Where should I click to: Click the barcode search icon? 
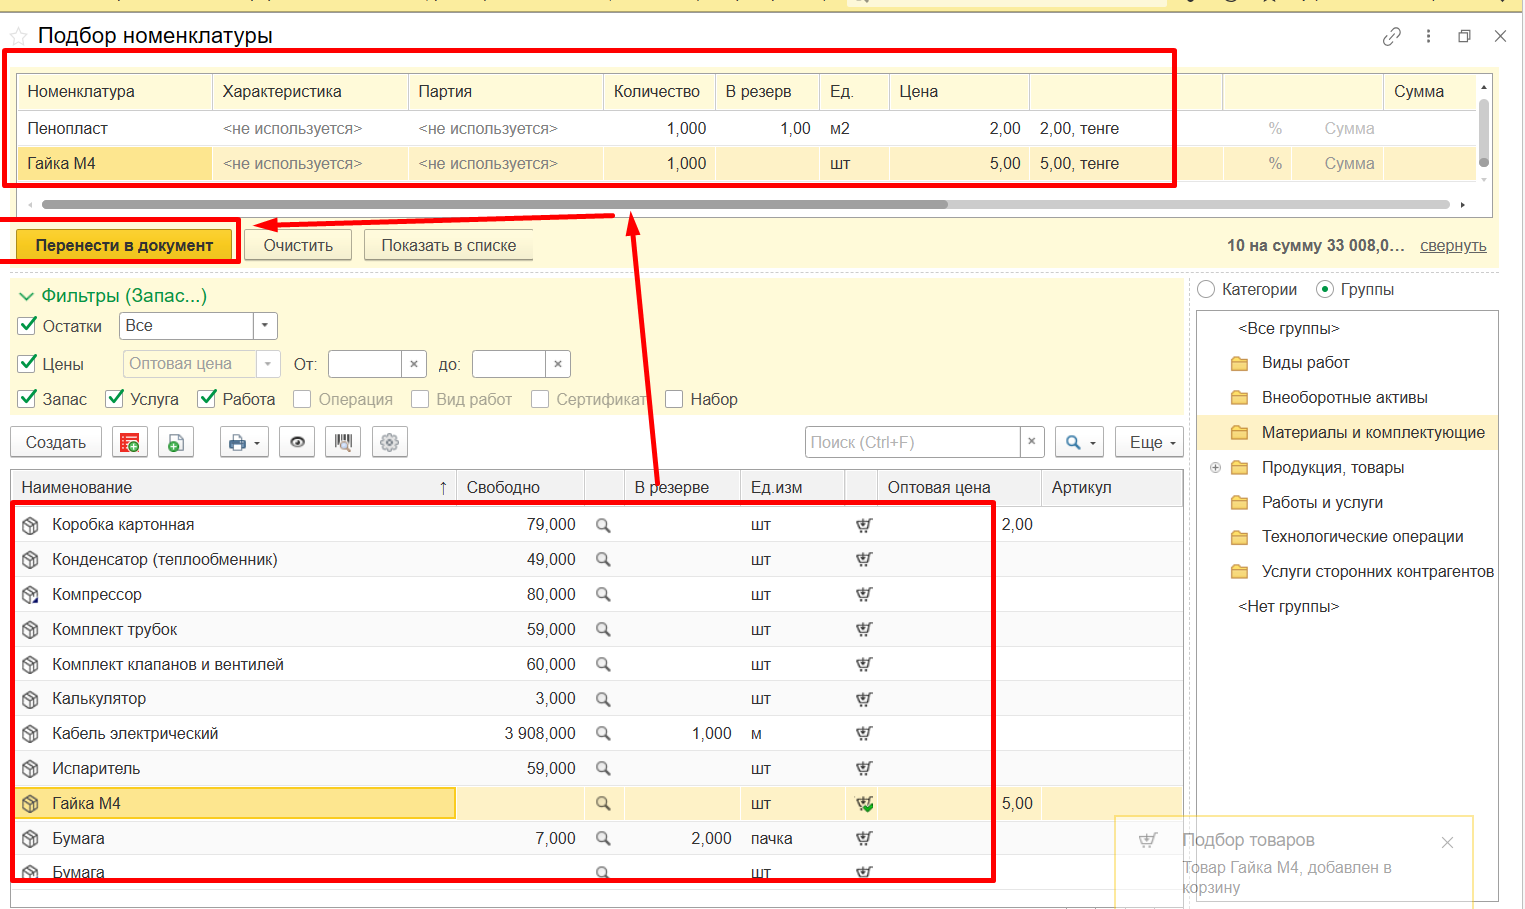(x=343, y=442)
